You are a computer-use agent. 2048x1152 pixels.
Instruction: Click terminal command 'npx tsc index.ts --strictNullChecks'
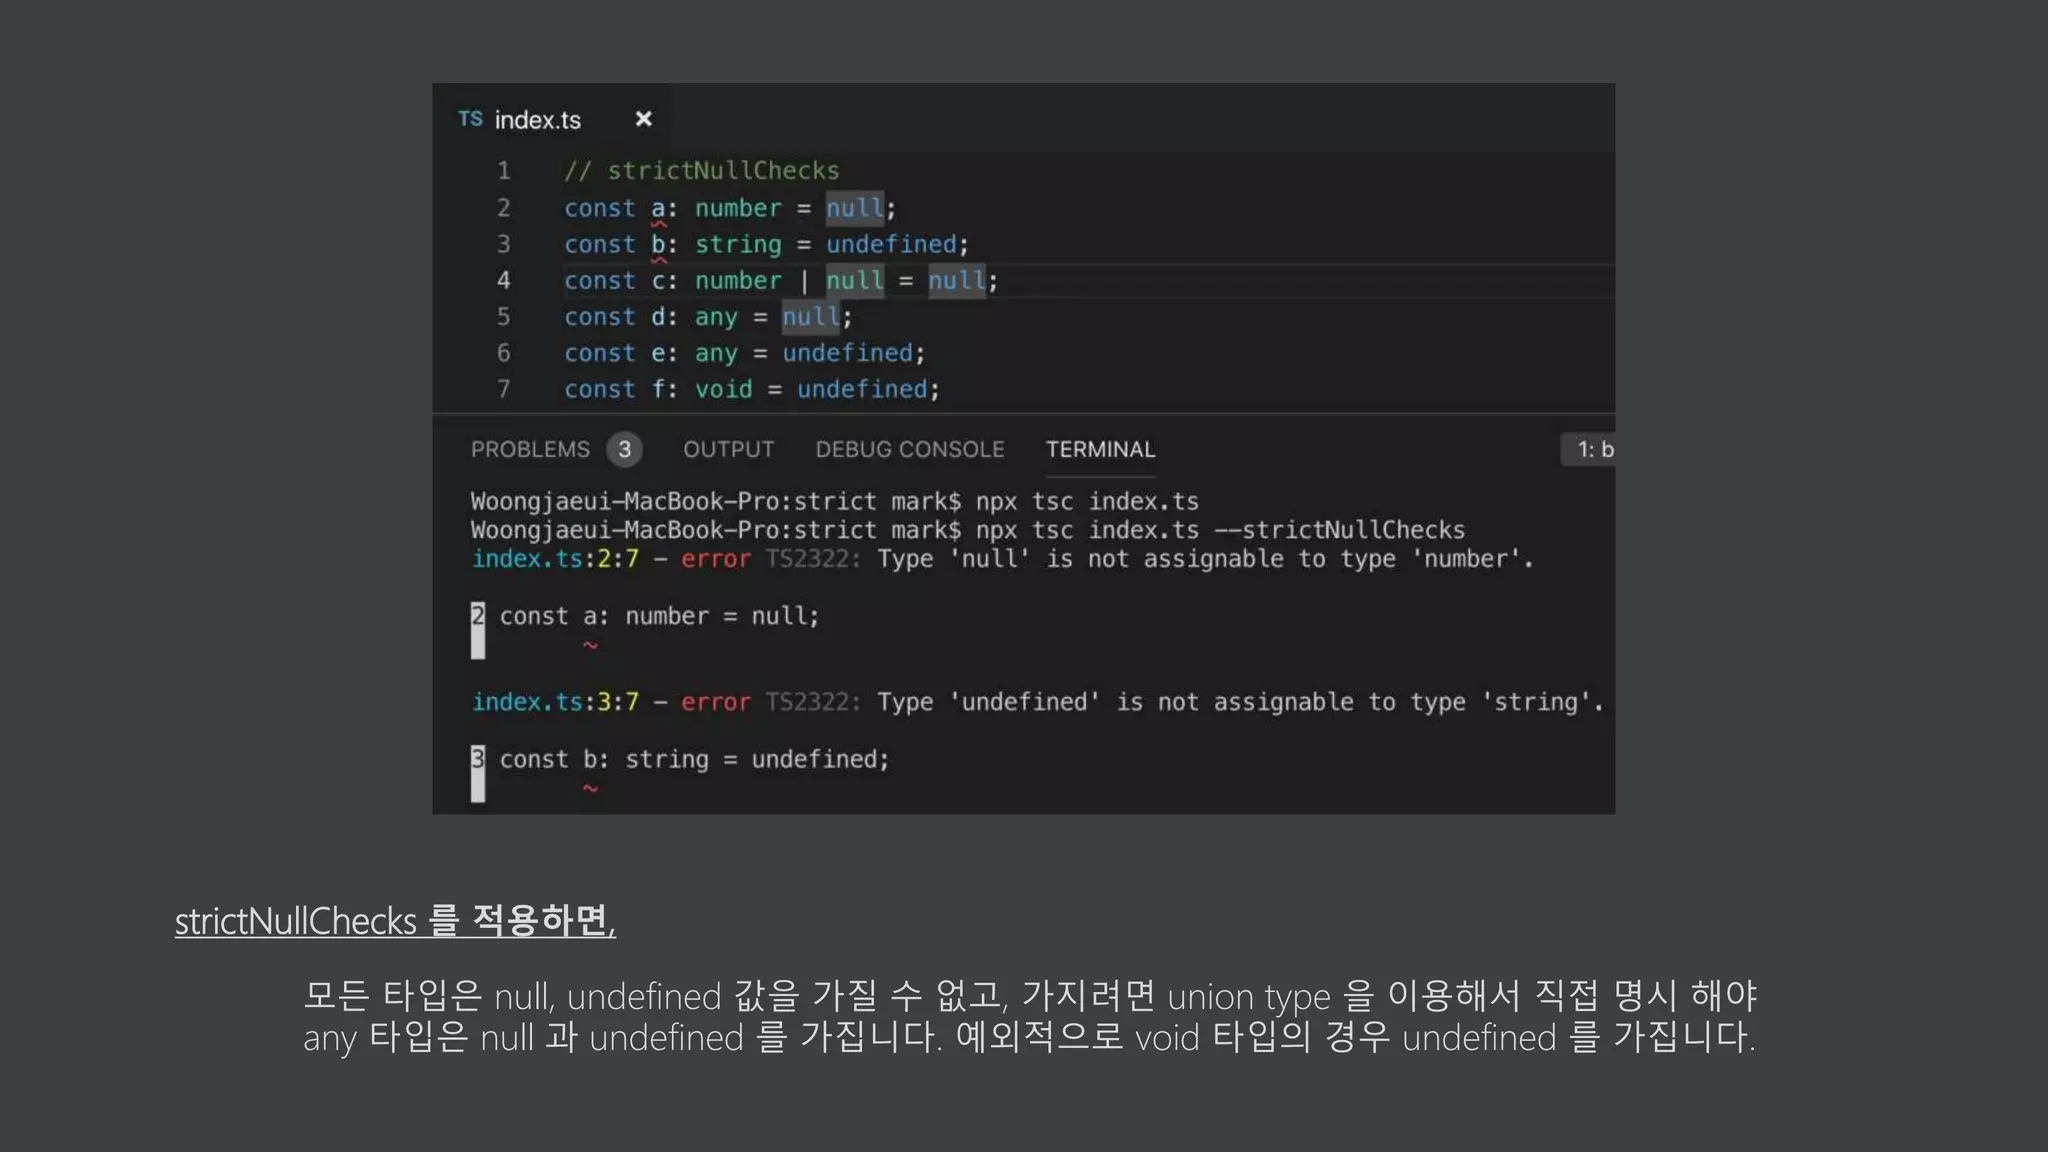tap(1220, 530)
